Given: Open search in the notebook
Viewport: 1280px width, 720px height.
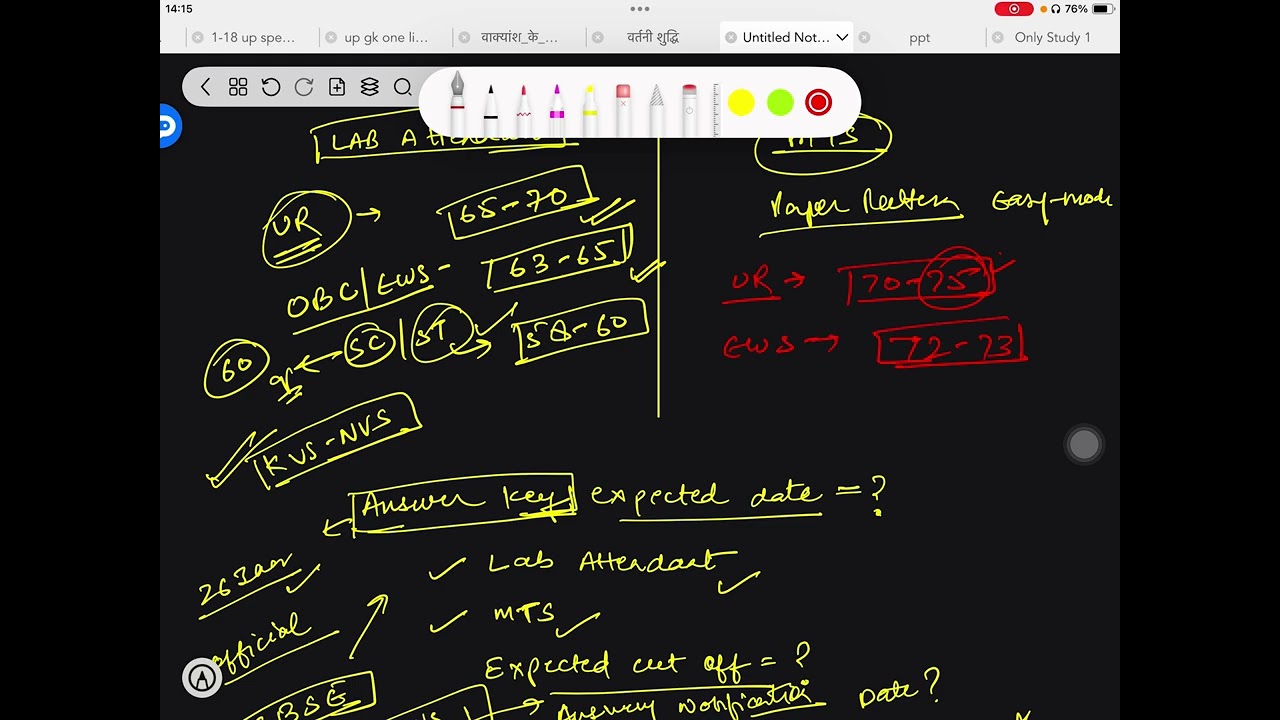Looking at the screenshot, I should click(x=403, y=87).
